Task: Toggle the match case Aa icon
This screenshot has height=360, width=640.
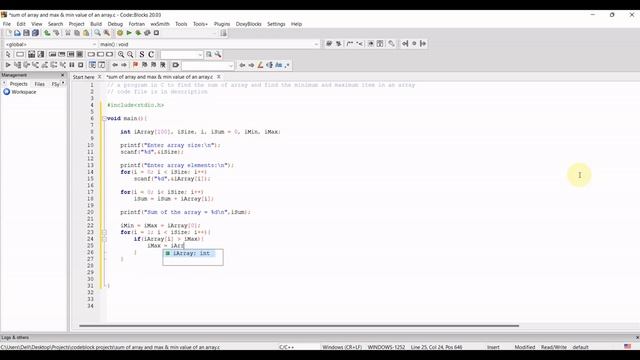Action: point(278,65)
